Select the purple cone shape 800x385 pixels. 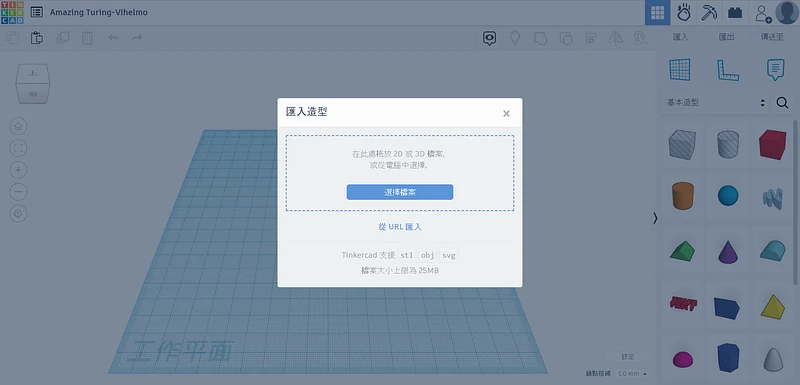728,251
